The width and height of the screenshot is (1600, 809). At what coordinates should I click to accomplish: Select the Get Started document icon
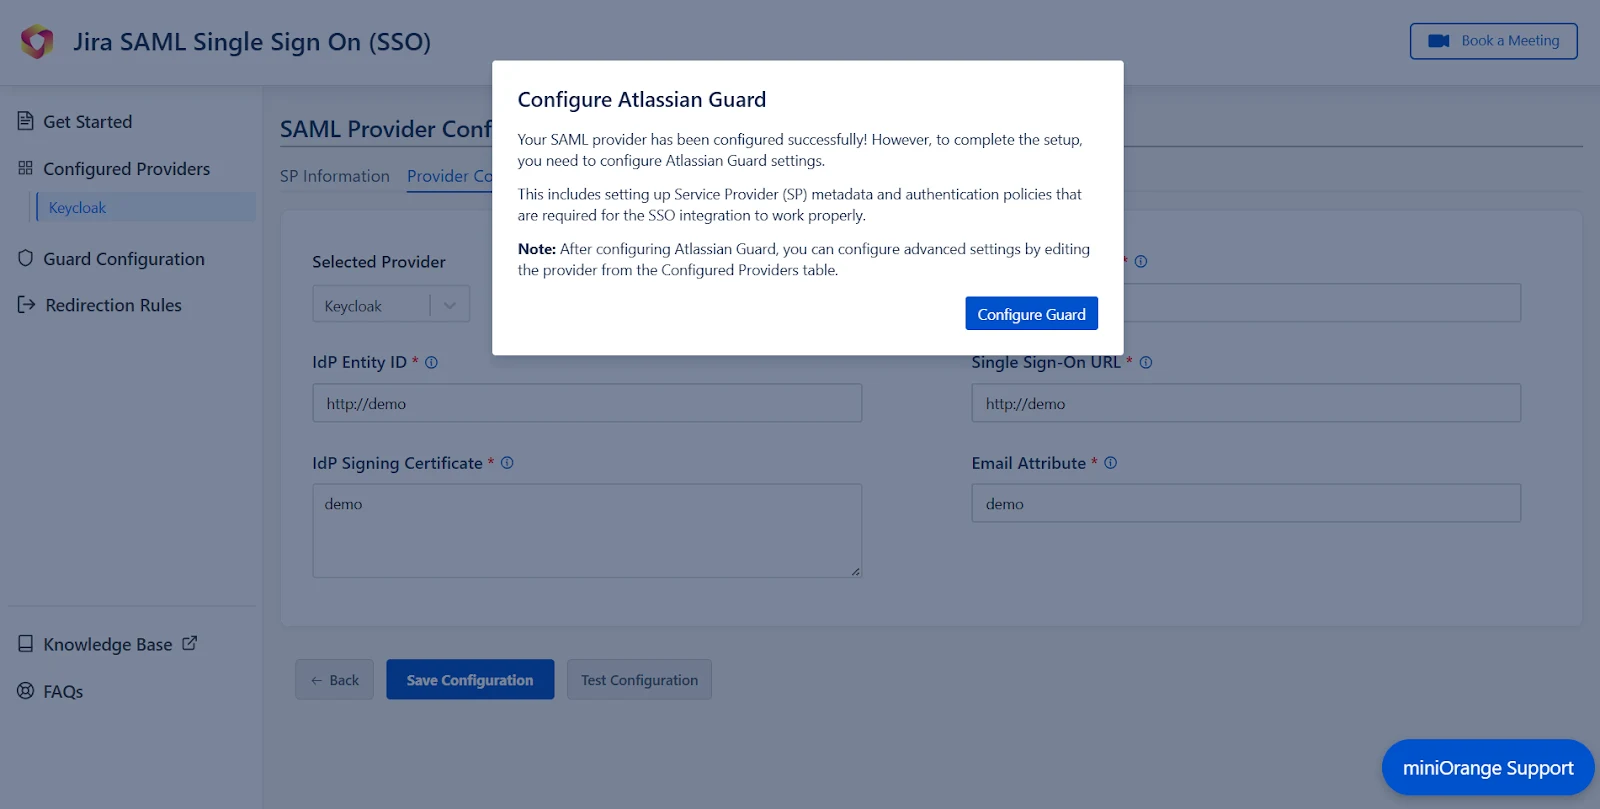[x=24, y=120]
